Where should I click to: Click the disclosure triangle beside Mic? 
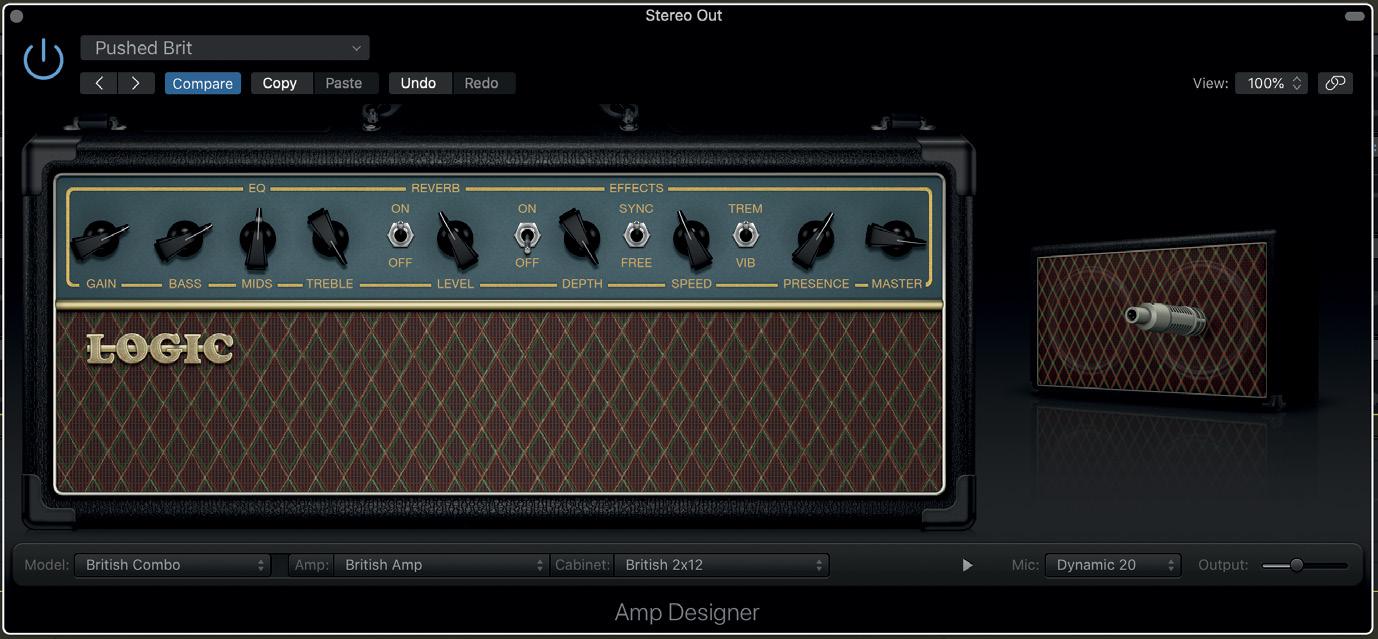coord(967,565)
